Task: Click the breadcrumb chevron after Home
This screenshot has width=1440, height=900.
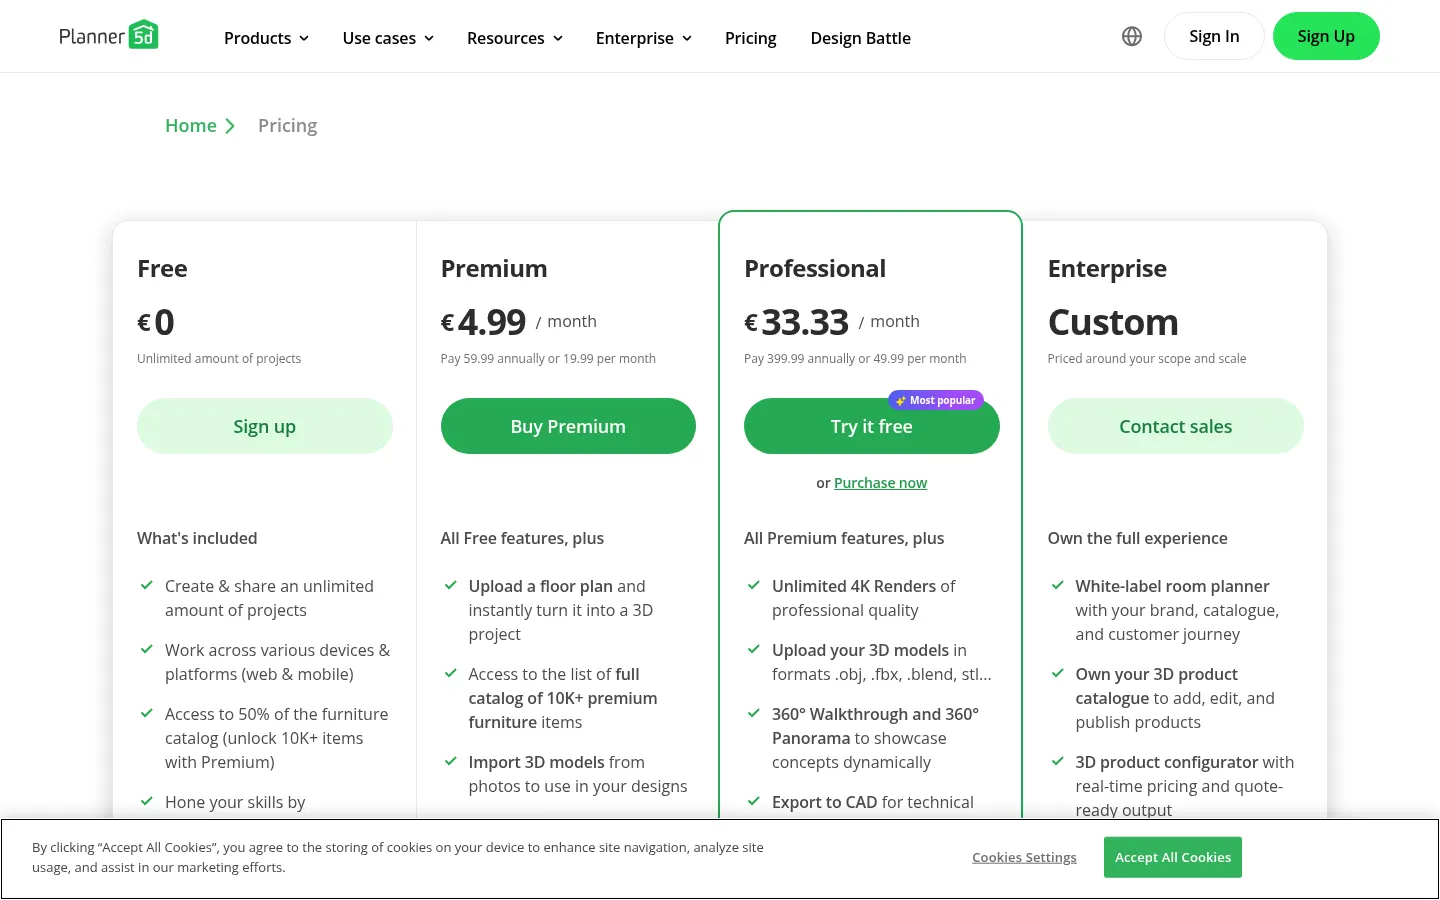Action: coord(230,126)
